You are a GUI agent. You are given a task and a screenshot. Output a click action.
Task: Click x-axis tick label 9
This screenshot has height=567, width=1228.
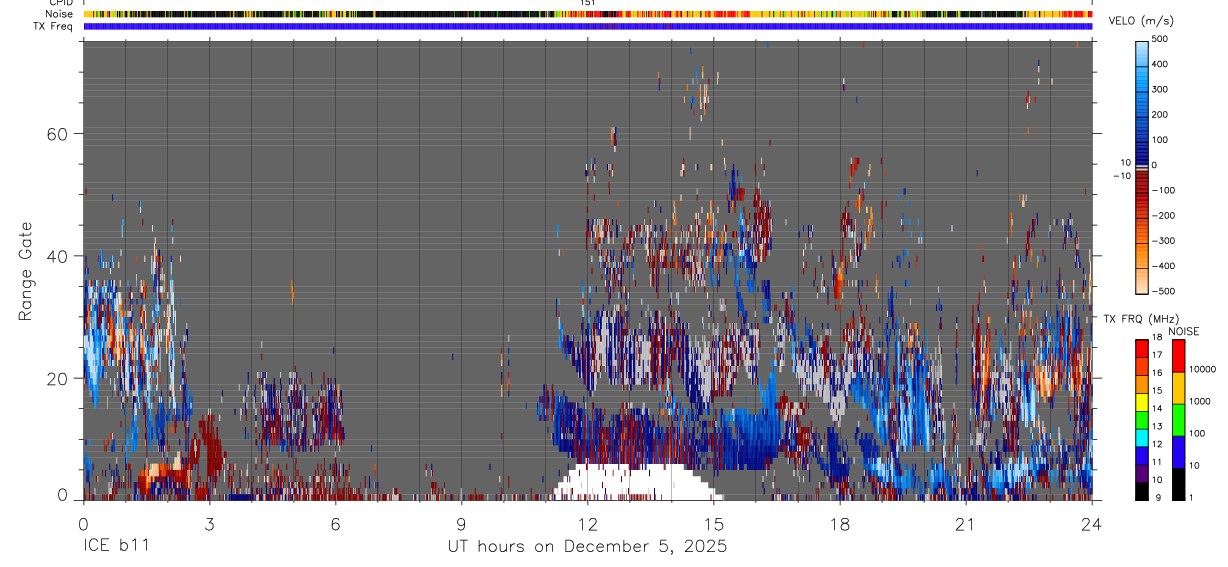tap(461, 524)
